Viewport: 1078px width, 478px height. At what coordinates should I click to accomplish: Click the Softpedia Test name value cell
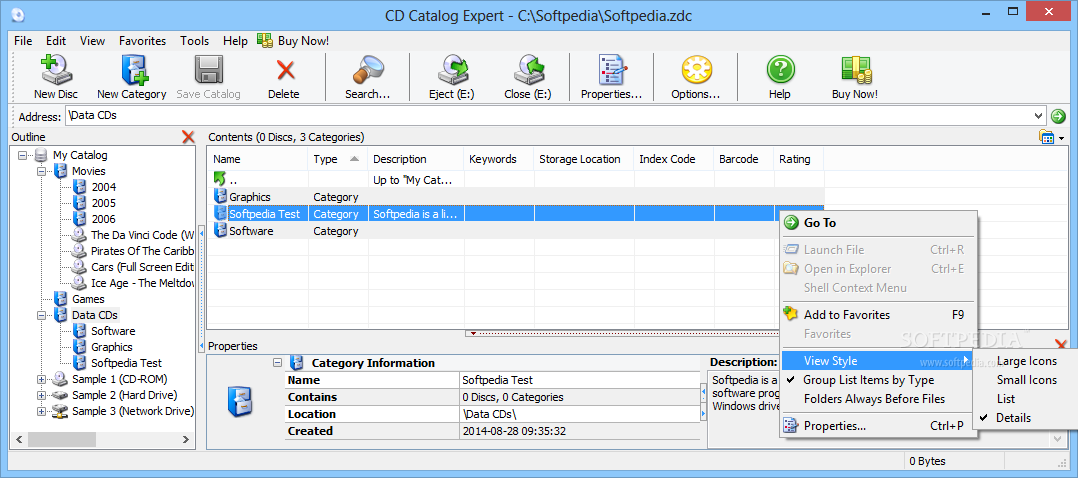(580, 380)
